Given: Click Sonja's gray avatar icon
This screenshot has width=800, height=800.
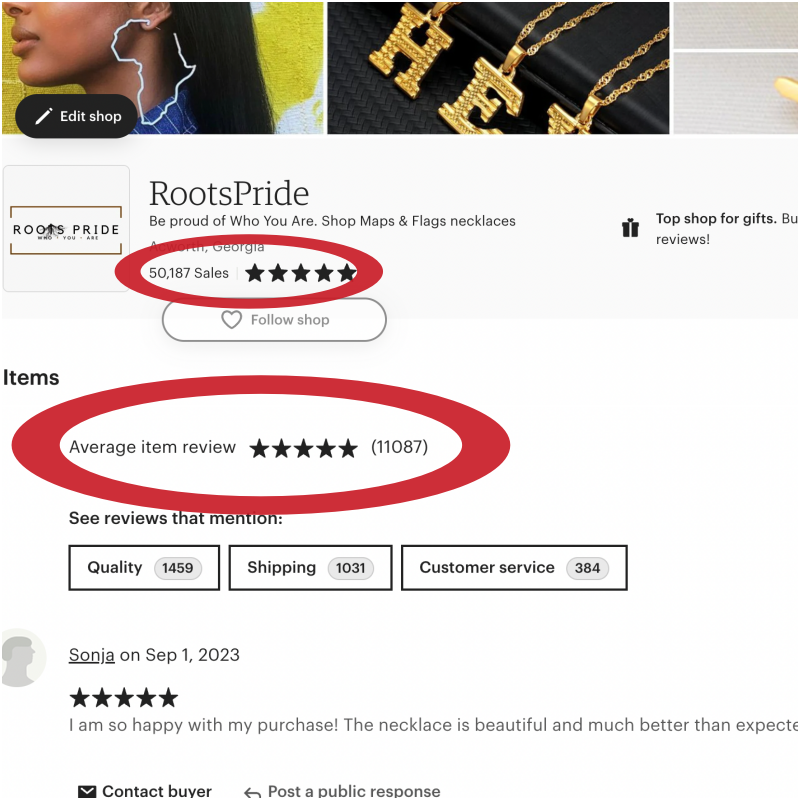Looking at the screenshot, I should click(x=23, y=658).
